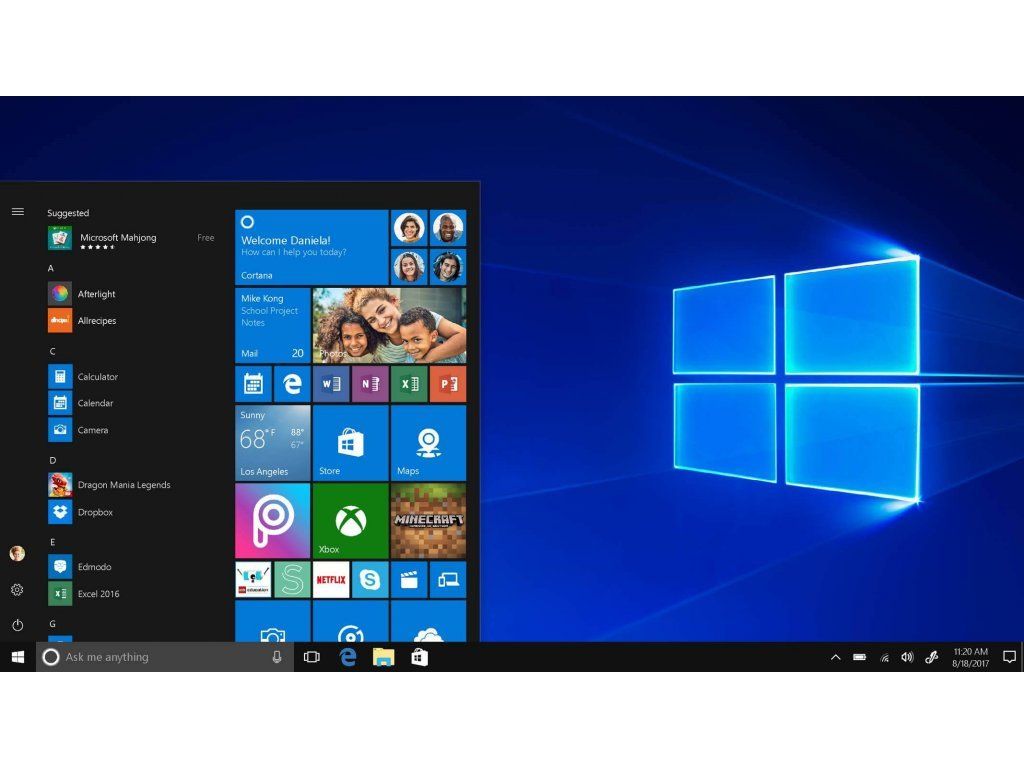The image size is (1024, 768).
Task: Open the Photos tile with family picture
Action: (x=389, y=325)
